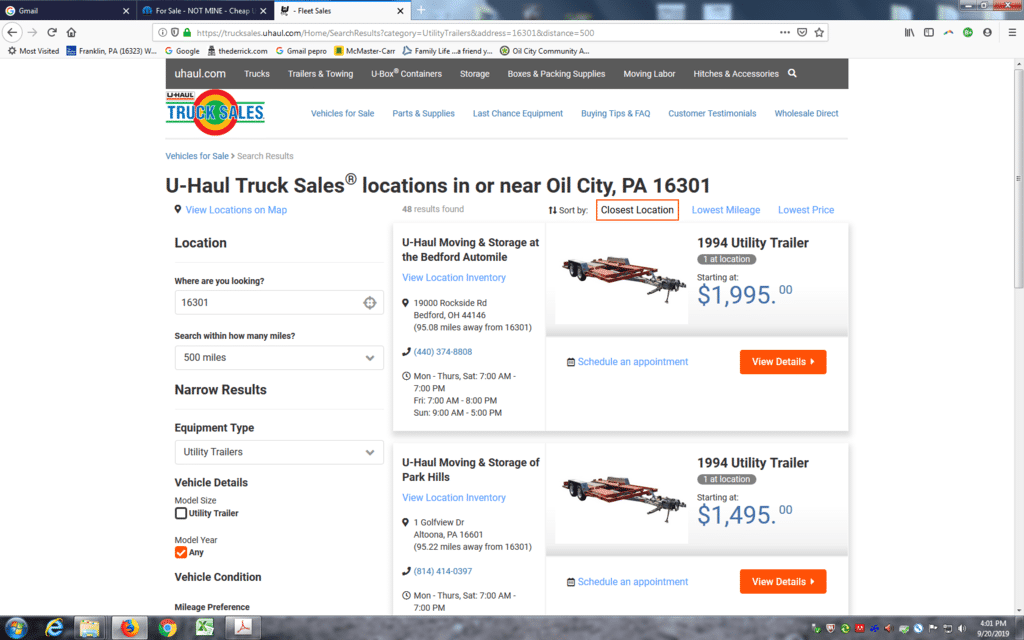Expand the 500 miles distance dropdown

tap(279, 358)
